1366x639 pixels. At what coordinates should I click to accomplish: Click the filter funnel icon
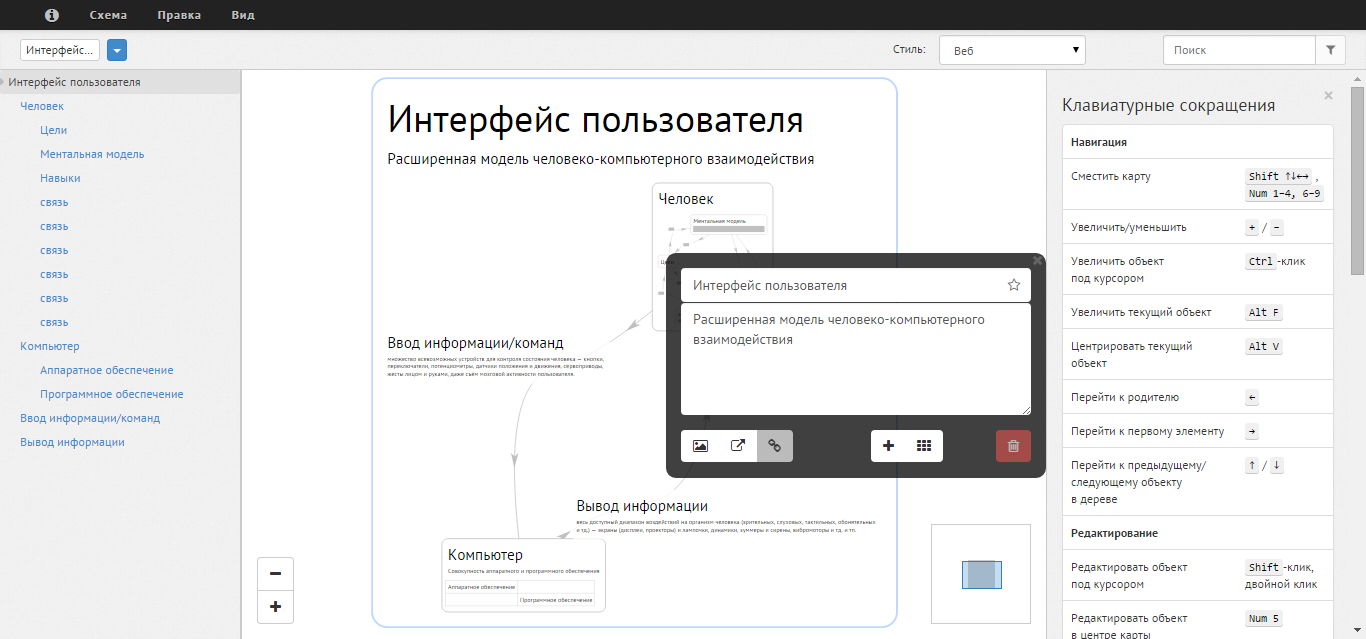(x=1330, y=50)
